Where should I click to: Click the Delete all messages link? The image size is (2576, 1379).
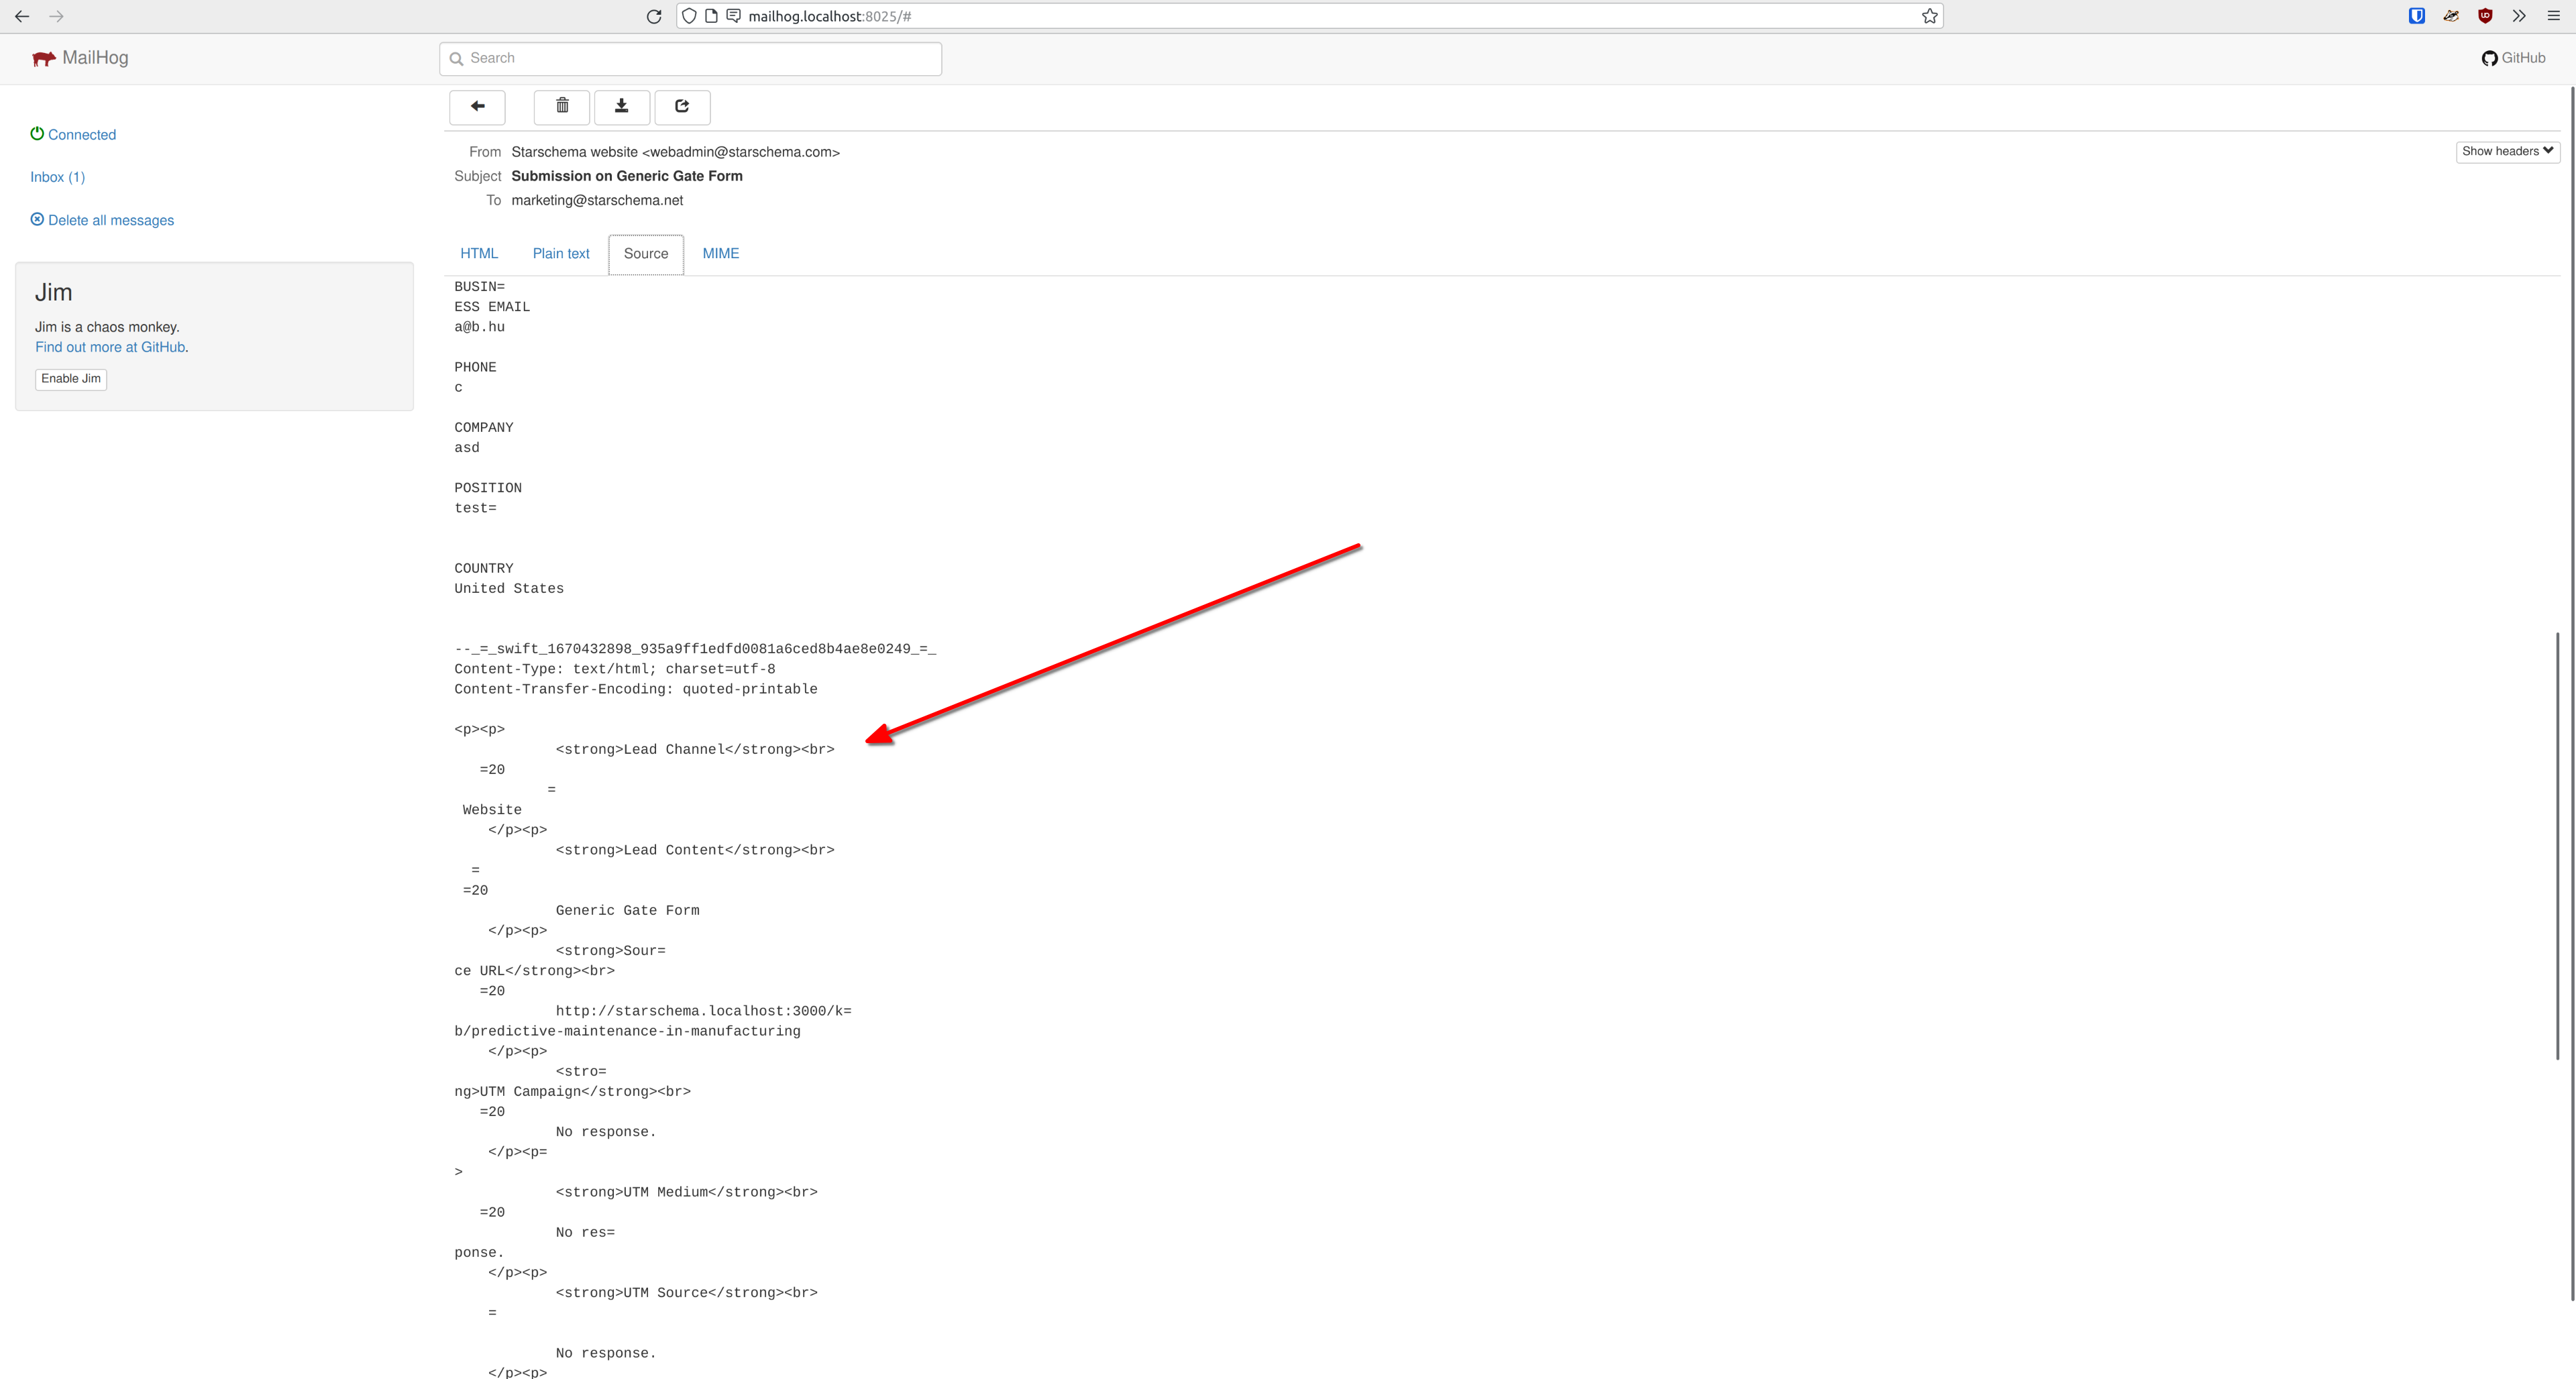[x=110, y=219]
